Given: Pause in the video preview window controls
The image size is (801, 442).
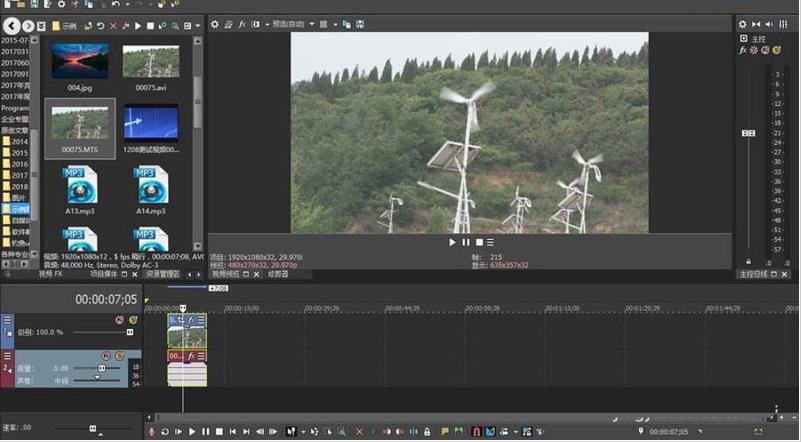Looking at the screenshot, I should (x=466, y=242).
